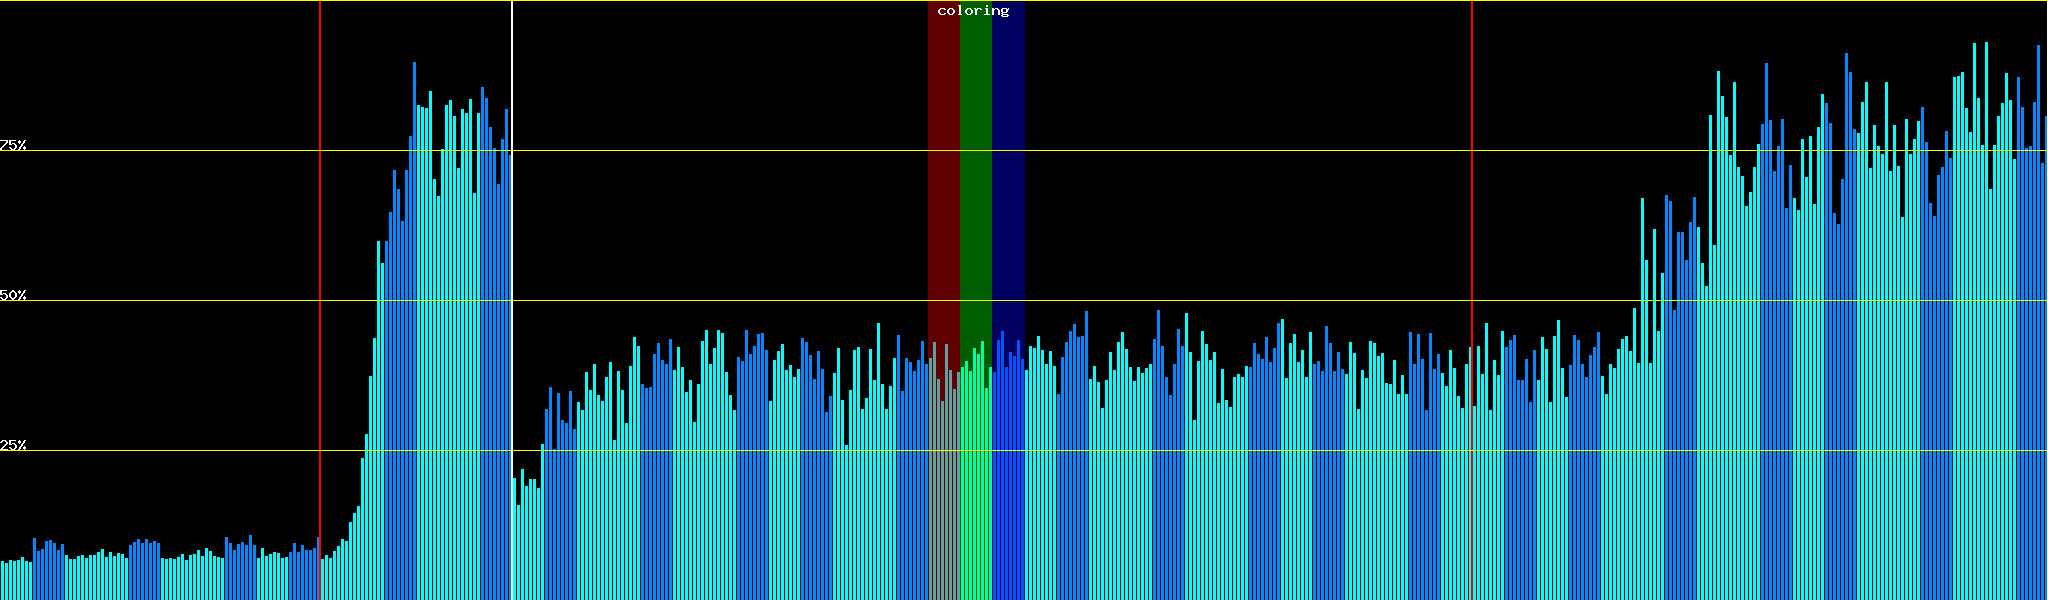Click the 50% axis label
2048x600 pixels.
[x=13, y=295]
